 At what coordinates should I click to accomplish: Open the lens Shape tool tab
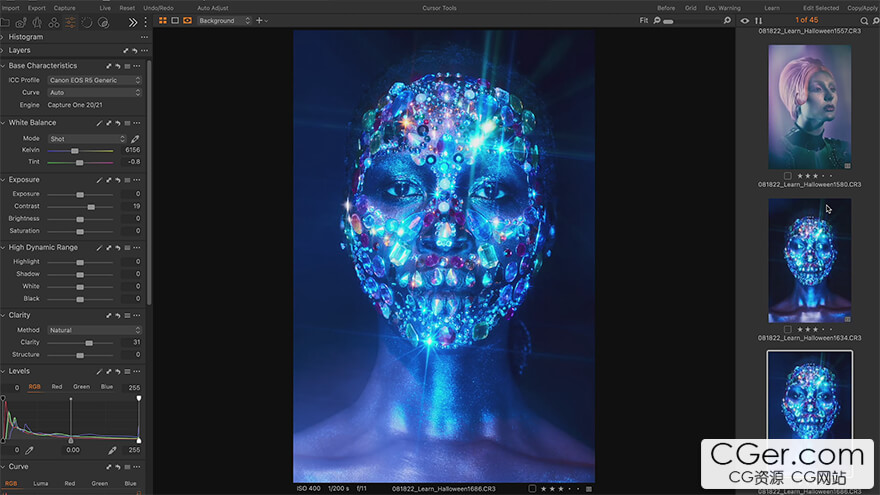point(37,23)
